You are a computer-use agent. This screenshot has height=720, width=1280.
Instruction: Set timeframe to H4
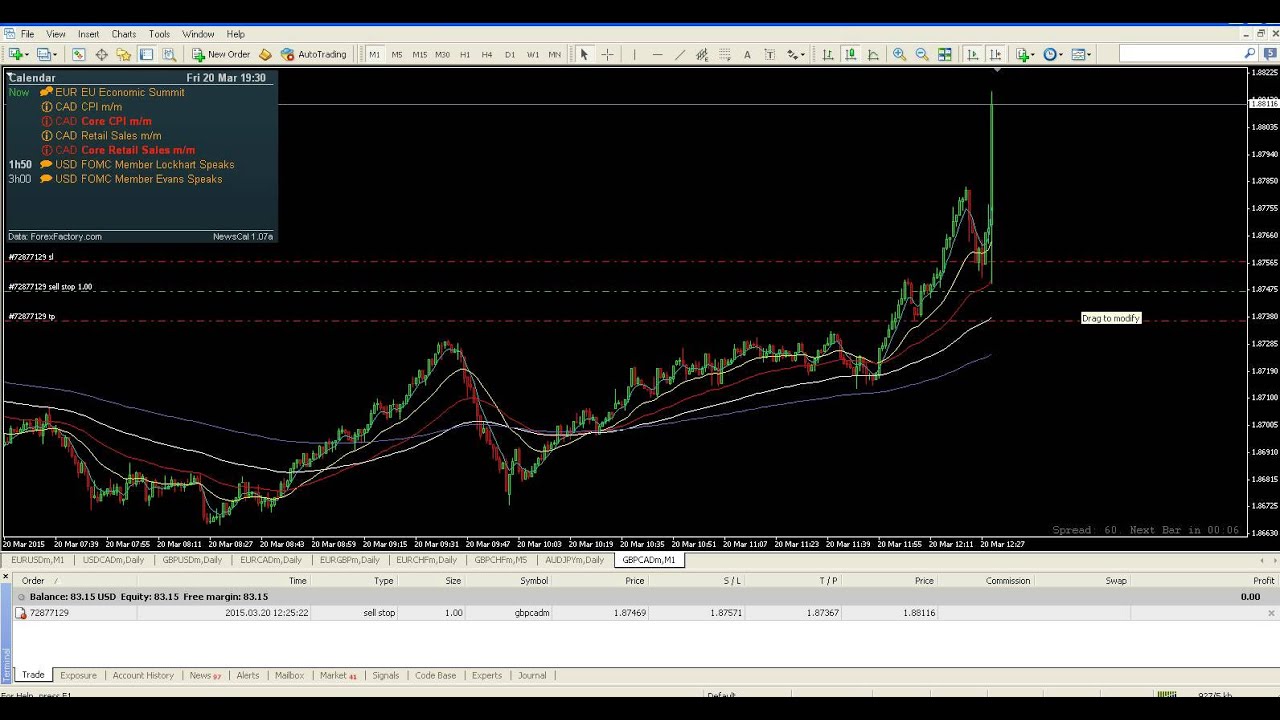tap(487, 54)
